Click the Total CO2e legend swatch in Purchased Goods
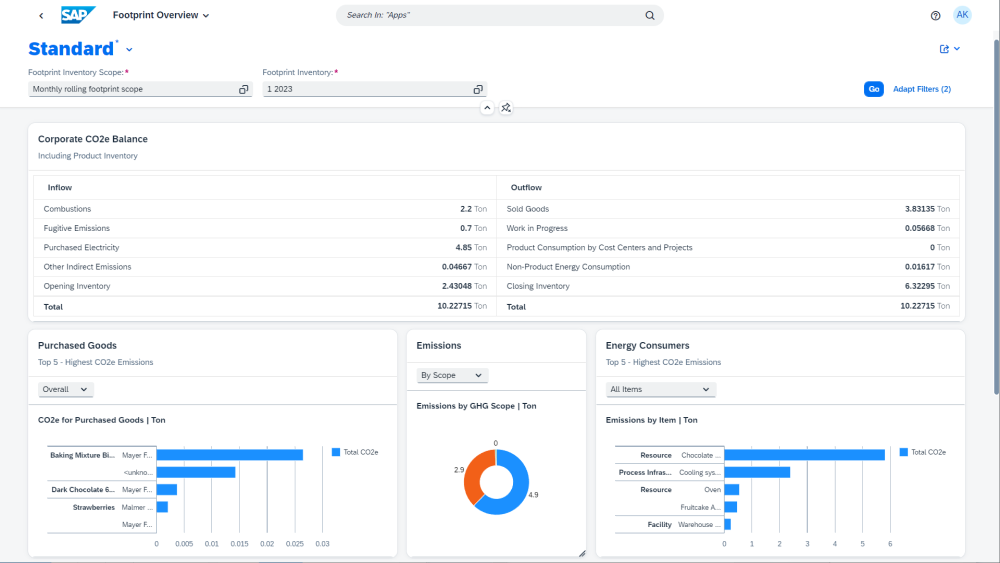This screenshot has width=1000, height=563. coord(337,452)
